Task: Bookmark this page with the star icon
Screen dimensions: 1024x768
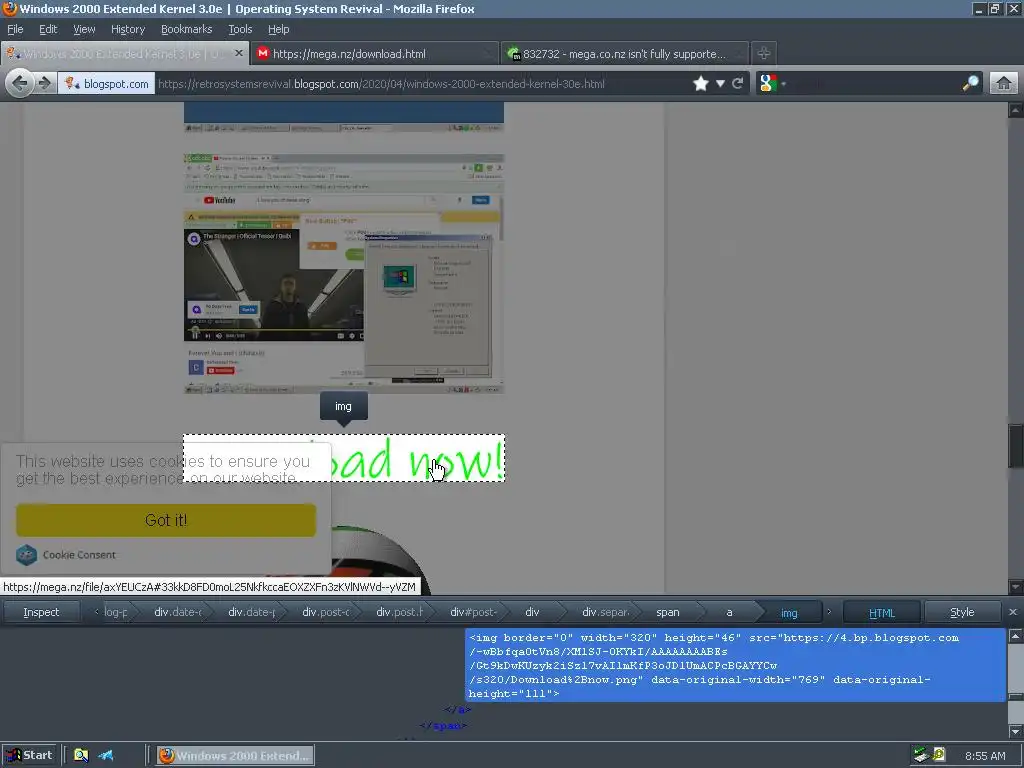Action: click(x=701, y=84)
